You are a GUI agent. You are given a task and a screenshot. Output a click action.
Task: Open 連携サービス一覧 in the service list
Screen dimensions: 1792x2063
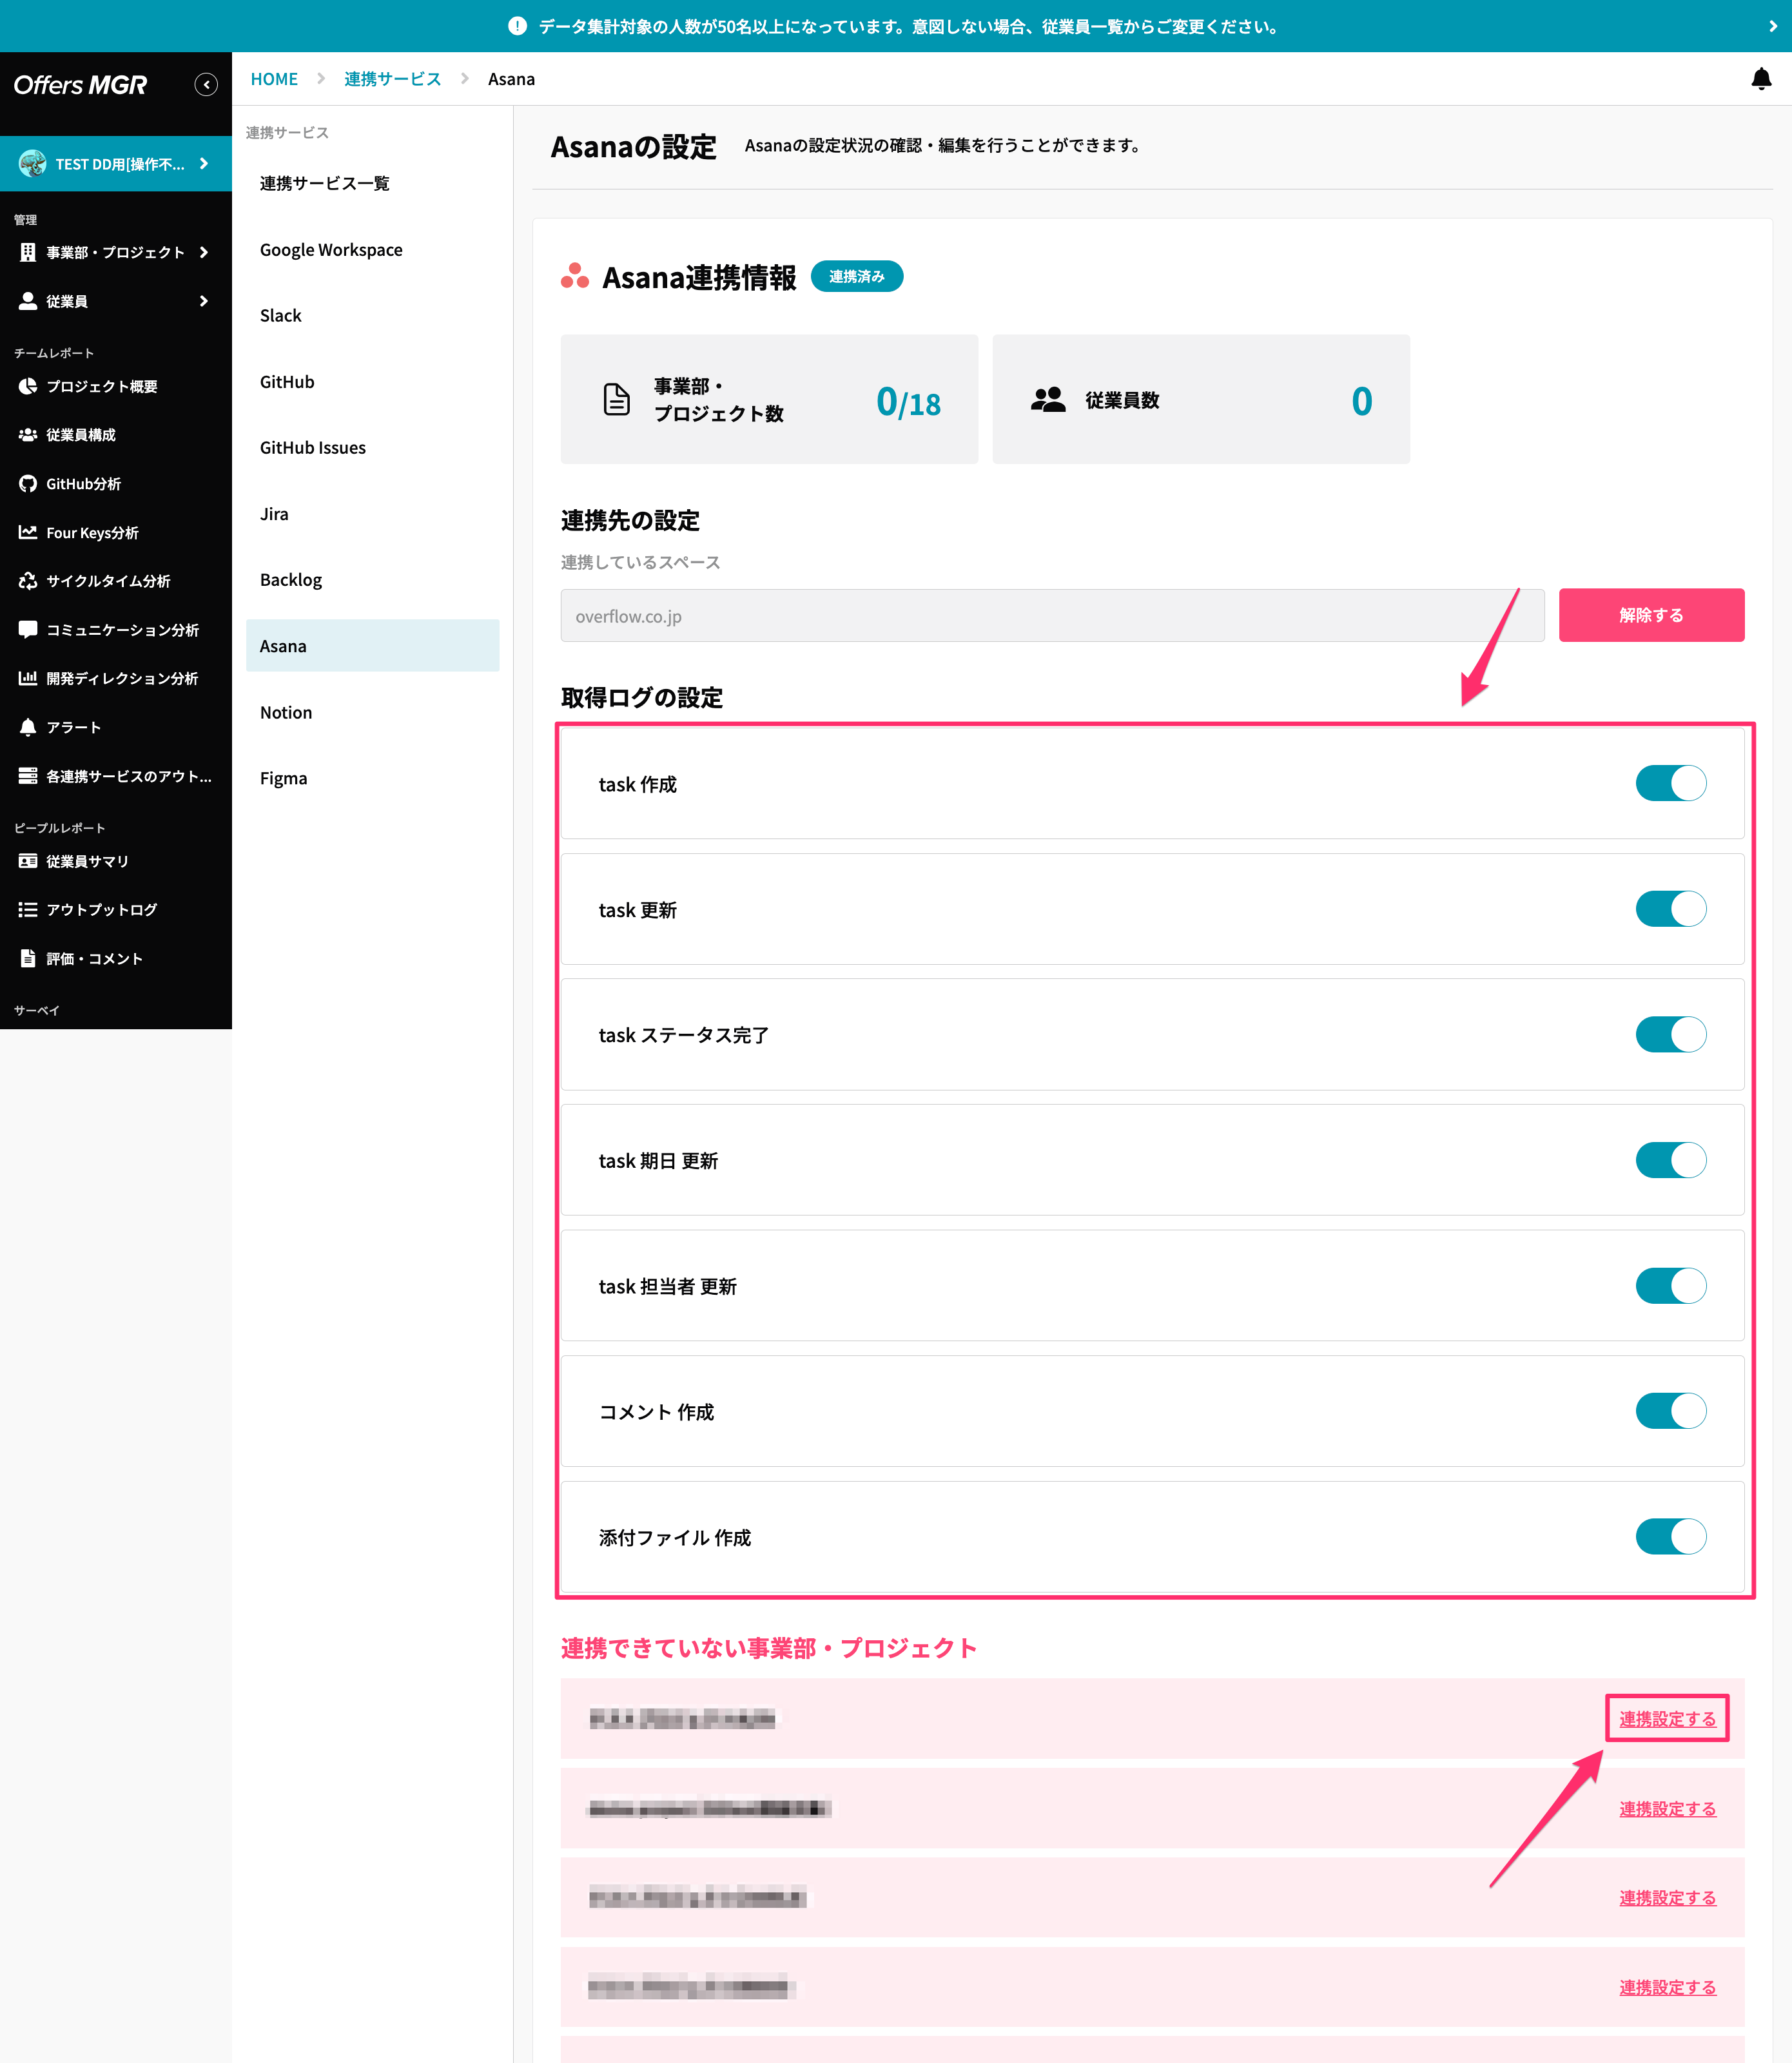point(372,183)
